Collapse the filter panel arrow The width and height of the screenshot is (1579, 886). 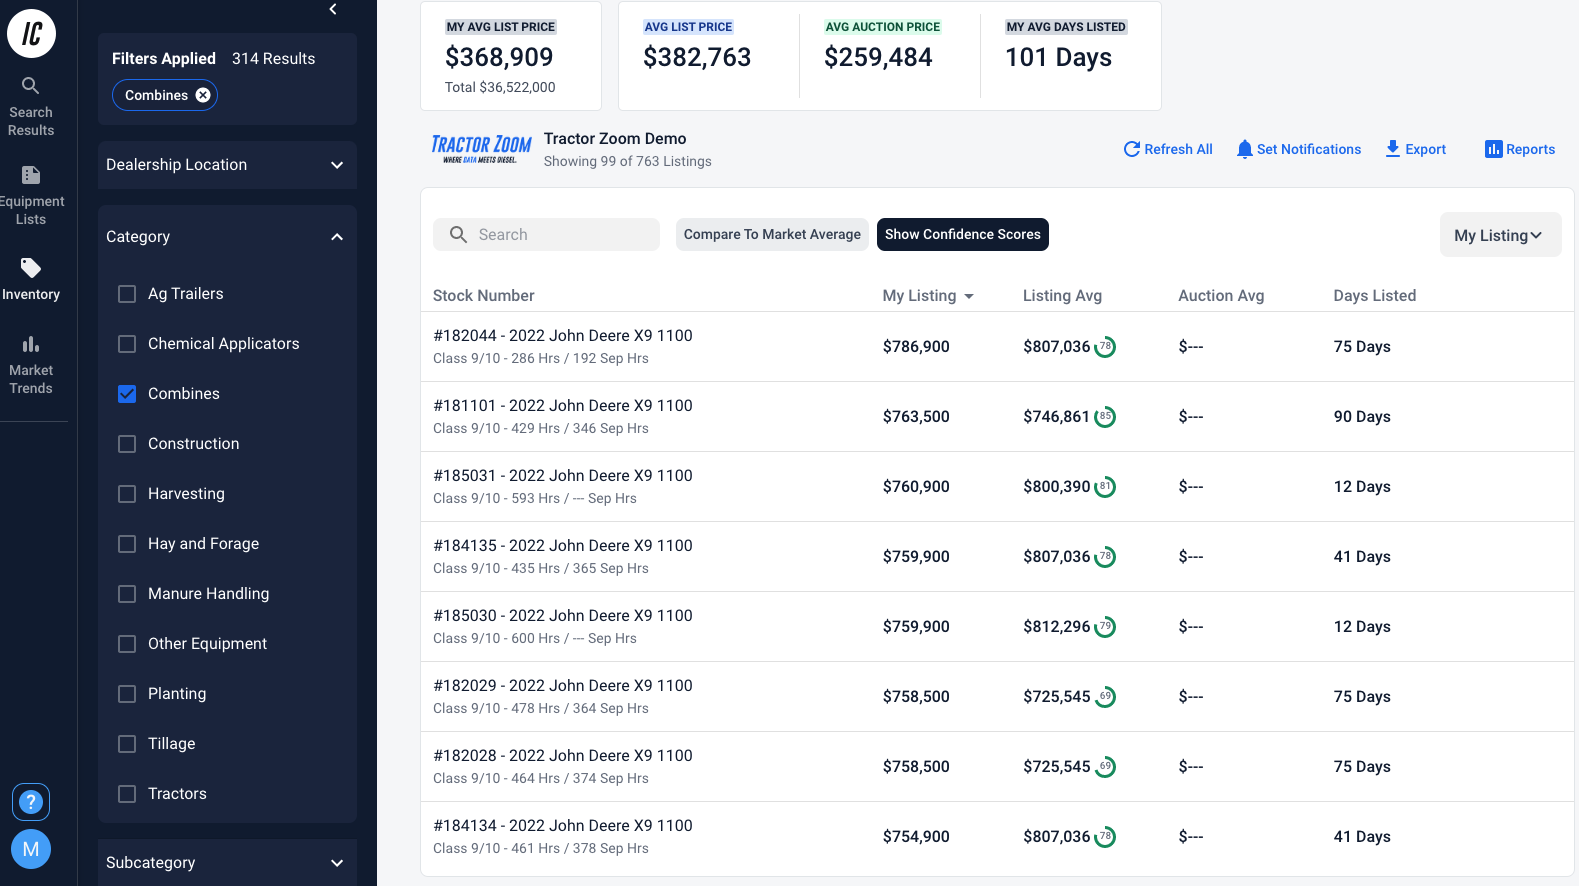333,9
